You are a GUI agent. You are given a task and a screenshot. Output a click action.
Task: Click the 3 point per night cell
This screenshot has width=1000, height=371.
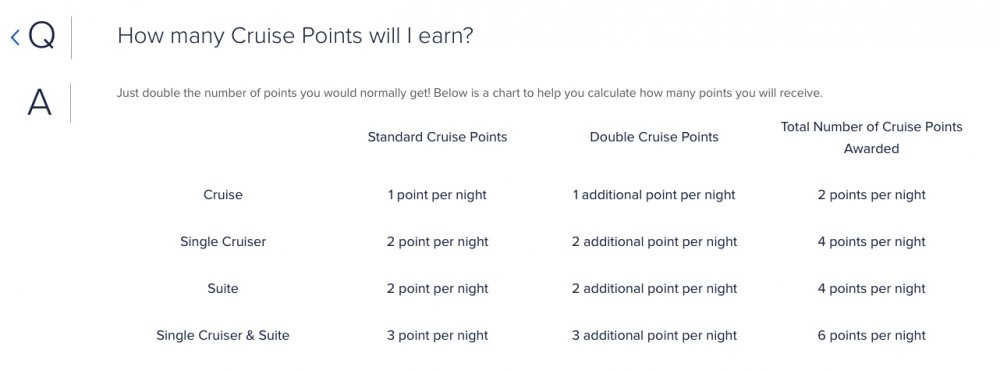pyautogui.click(x=438, y=335)
